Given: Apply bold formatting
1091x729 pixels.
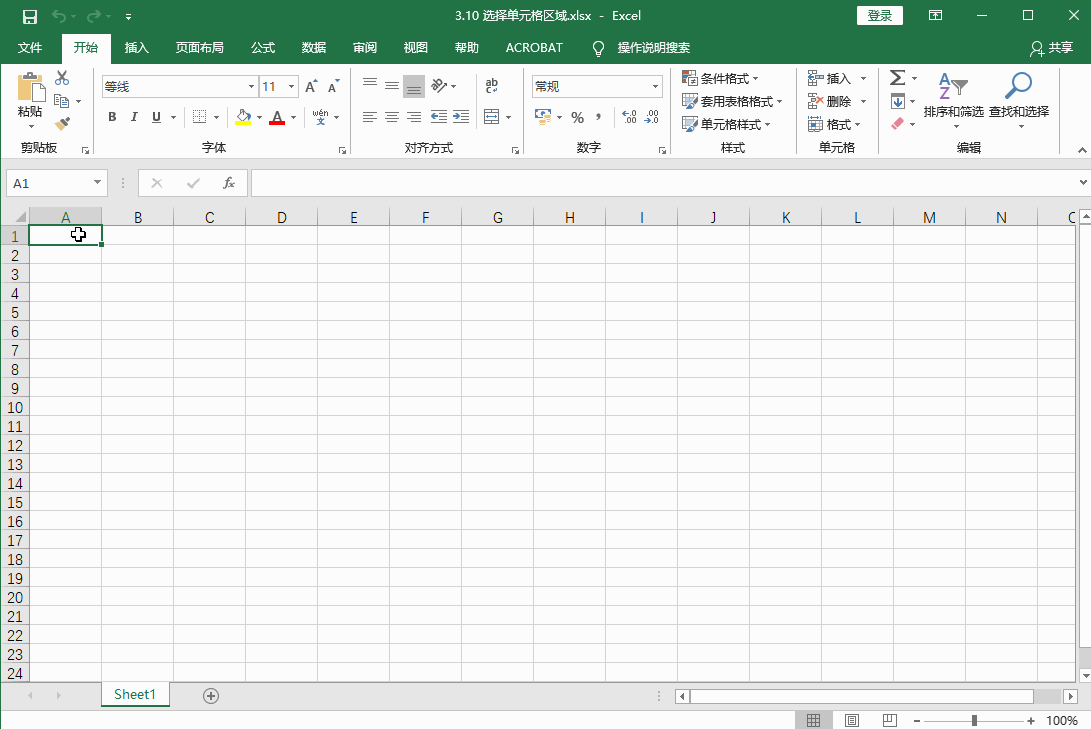Looking at the screenshot, I should 112,117.
